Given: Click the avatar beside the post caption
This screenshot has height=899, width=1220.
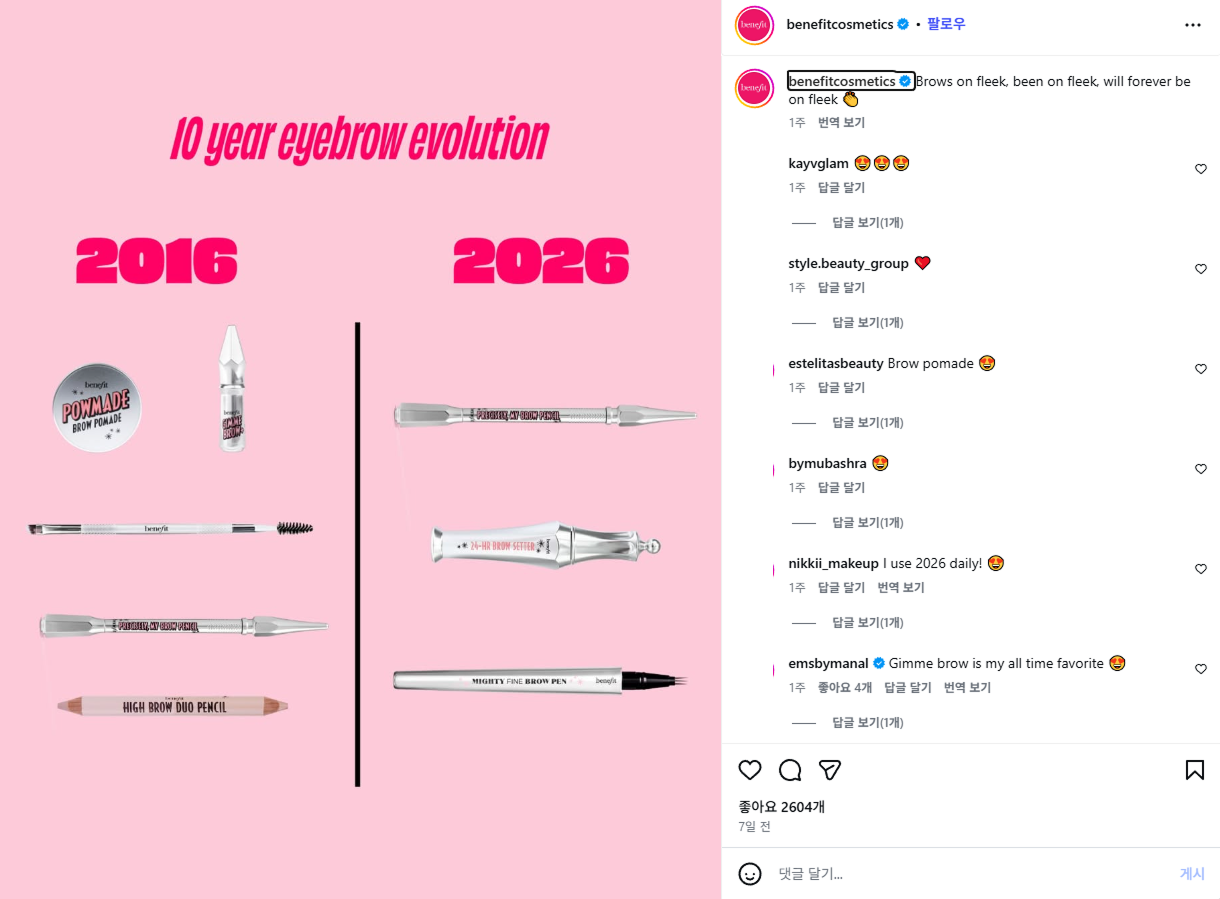Looking at the screenshot, I should click(x=754, y=88).
